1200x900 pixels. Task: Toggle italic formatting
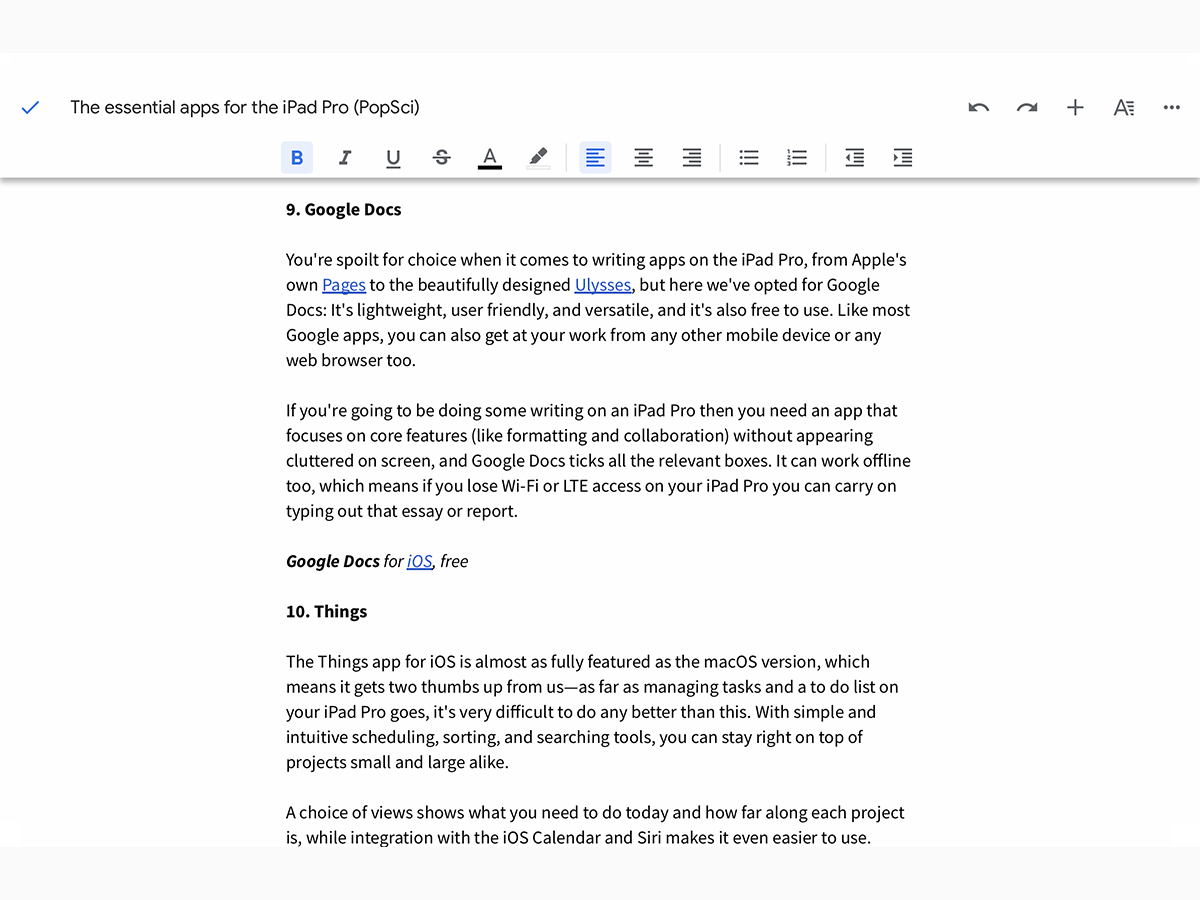point(345,157)
